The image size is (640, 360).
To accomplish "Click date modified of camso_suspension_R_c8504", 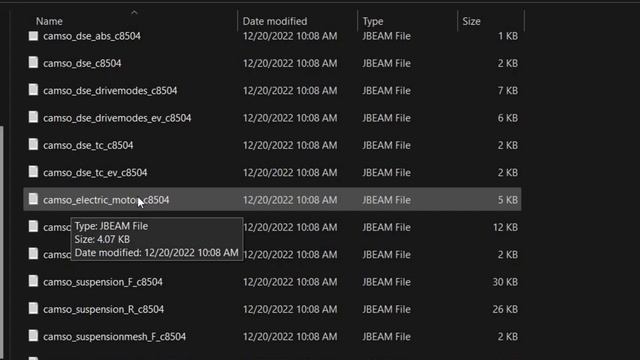I will pyautogui.click(x=290, y=309).
